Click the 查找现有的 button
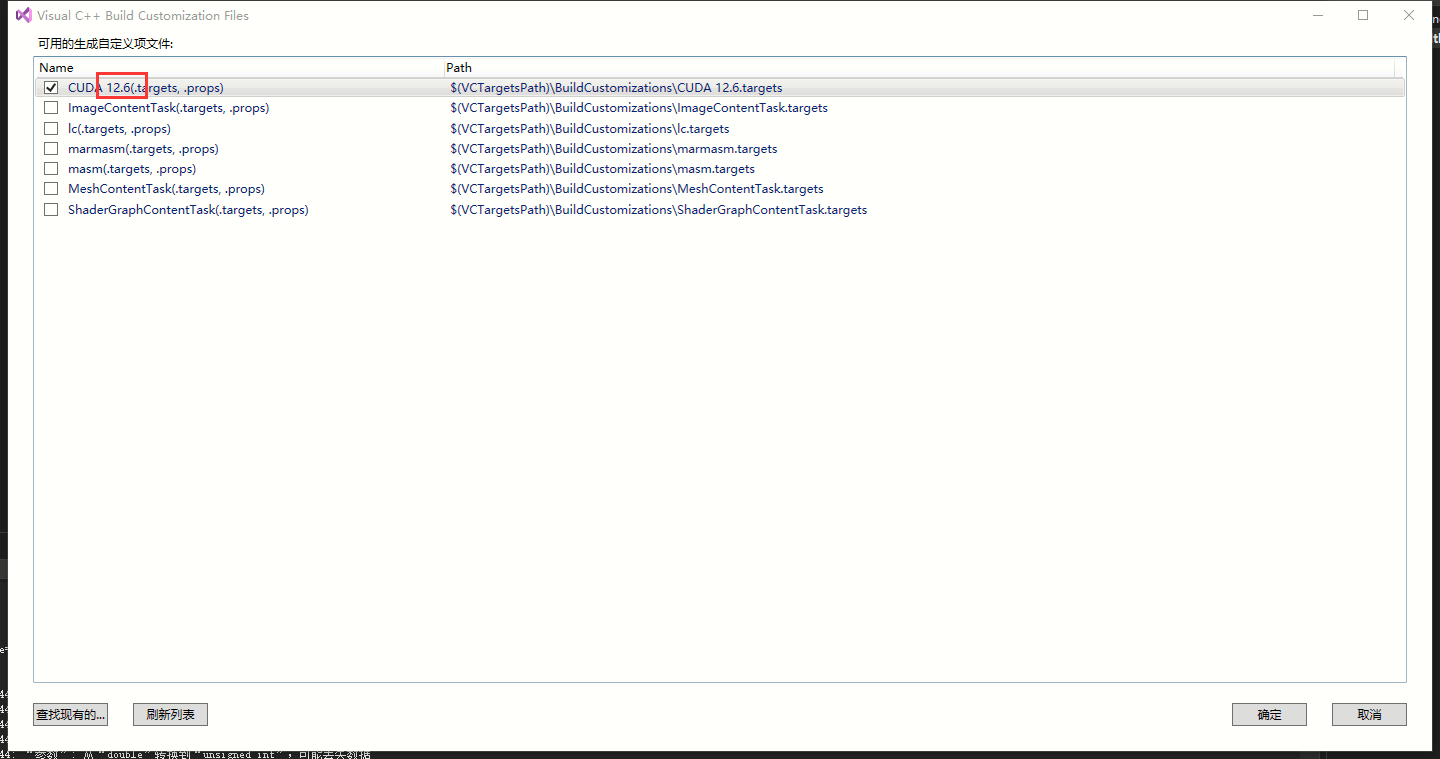This screenshot has width=1440, height=759. [x=70, y=714]
